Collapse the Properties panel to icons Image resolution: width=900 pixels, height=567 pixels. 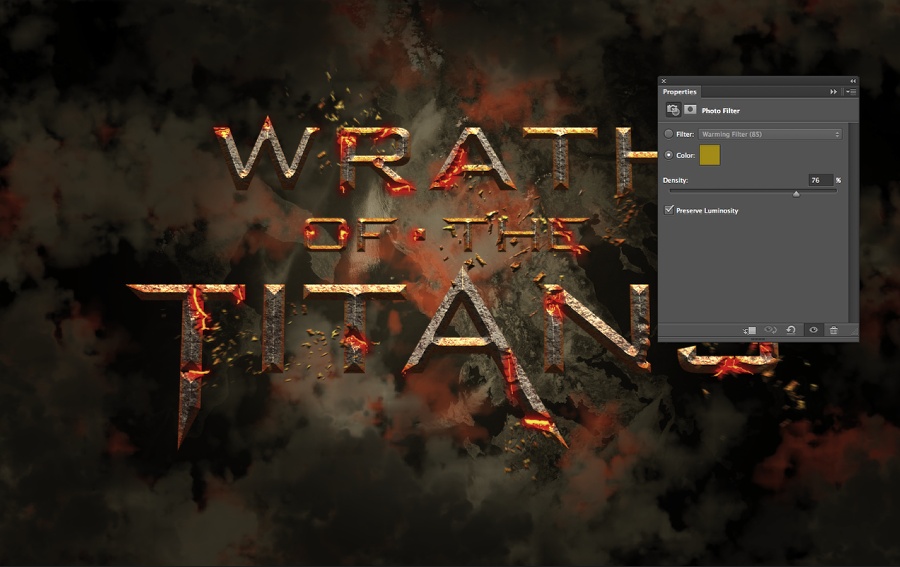pos(853,81)
